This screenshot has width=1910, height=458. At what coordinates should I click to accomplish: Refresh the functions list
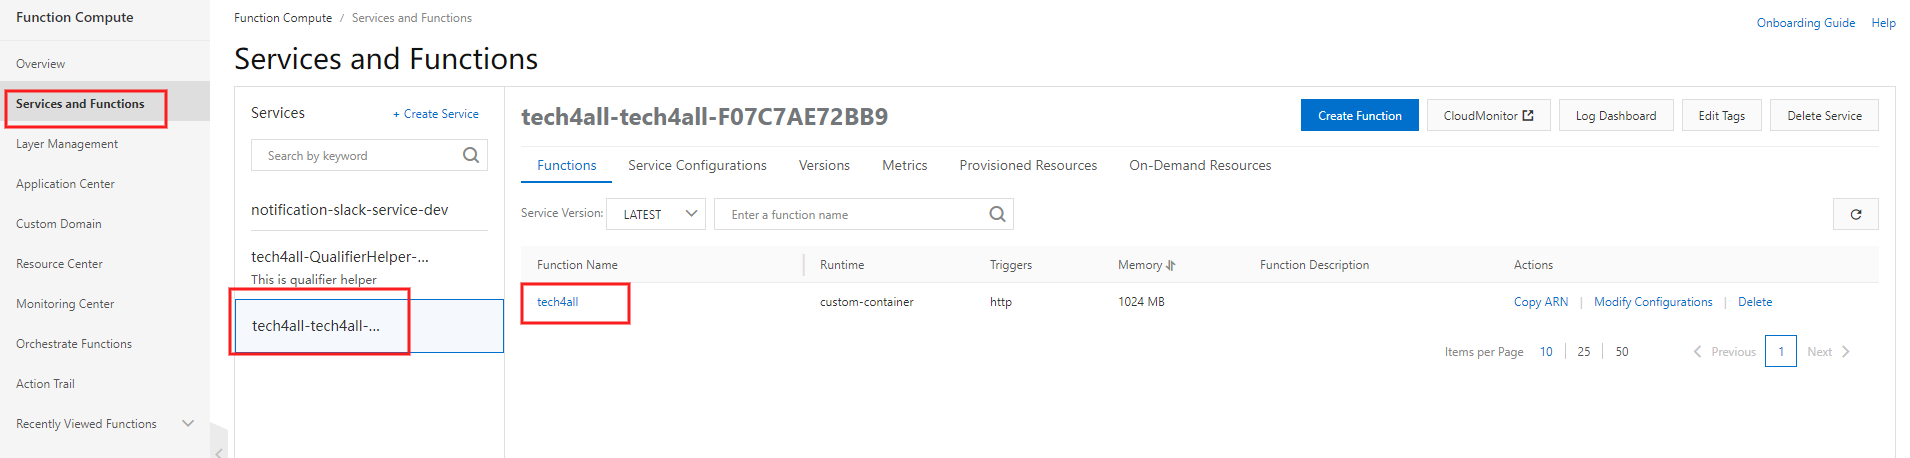tap(1855, 214)
